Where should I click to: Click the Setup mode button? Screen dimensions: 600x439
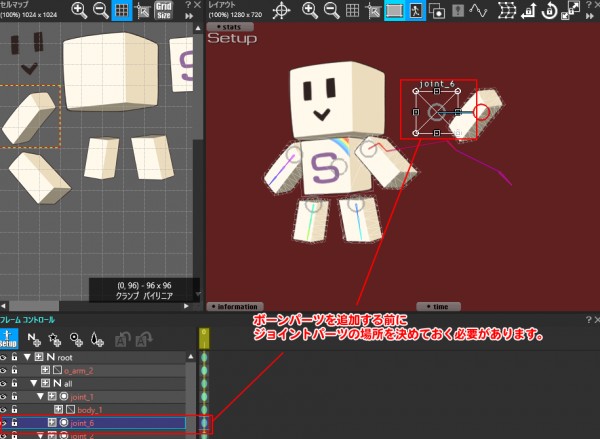coord(8,339)
